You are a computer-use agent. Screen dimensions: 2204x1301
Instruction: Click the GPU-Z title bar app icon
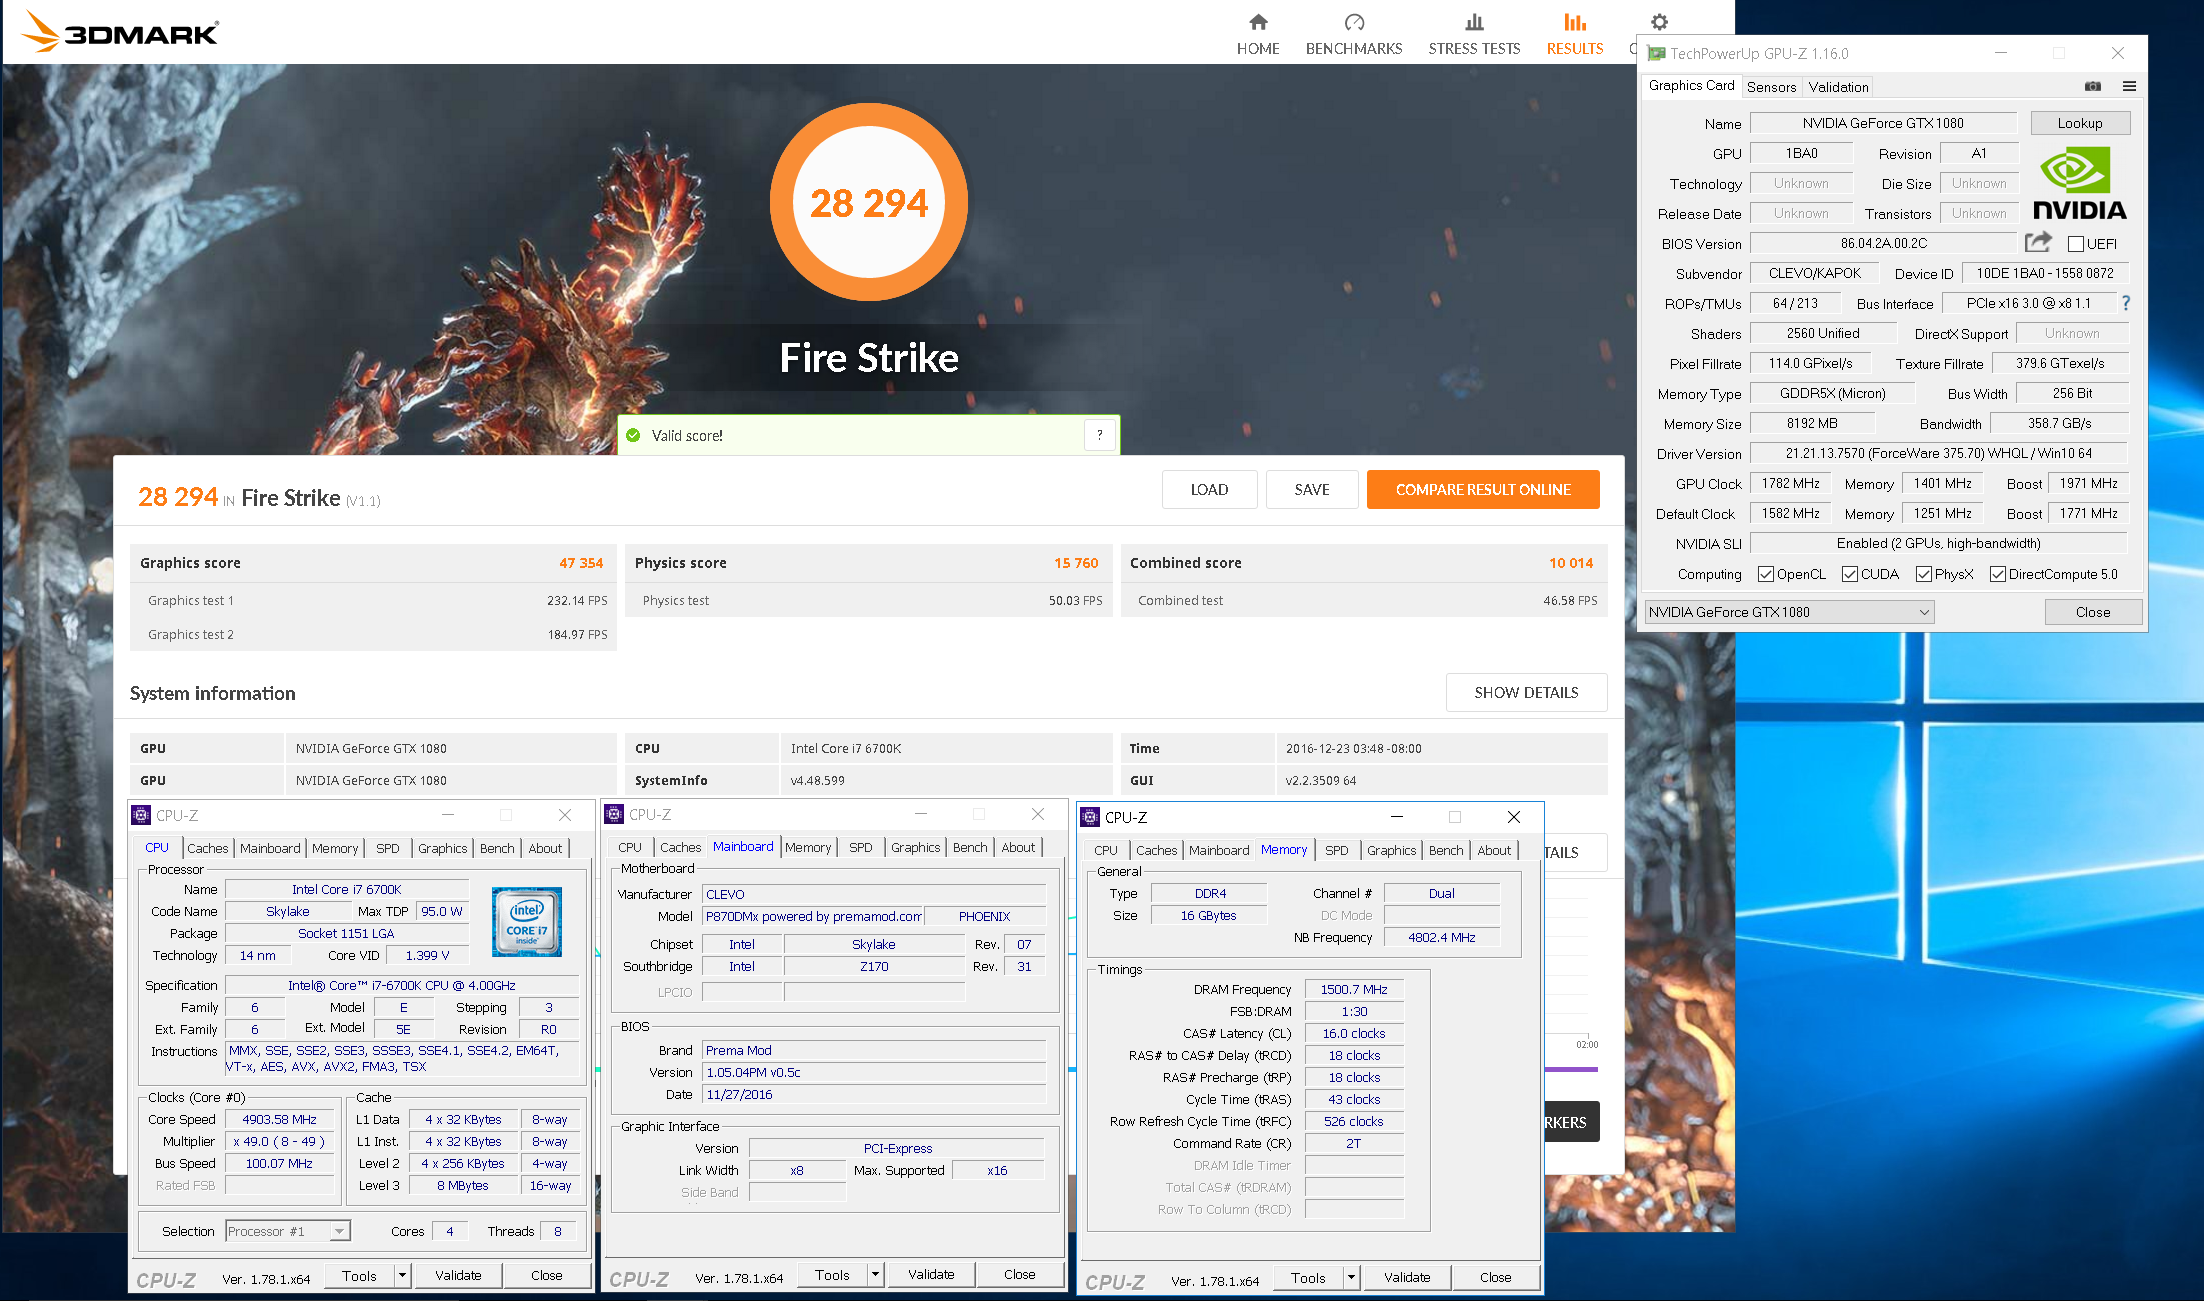pos(1657,53)
